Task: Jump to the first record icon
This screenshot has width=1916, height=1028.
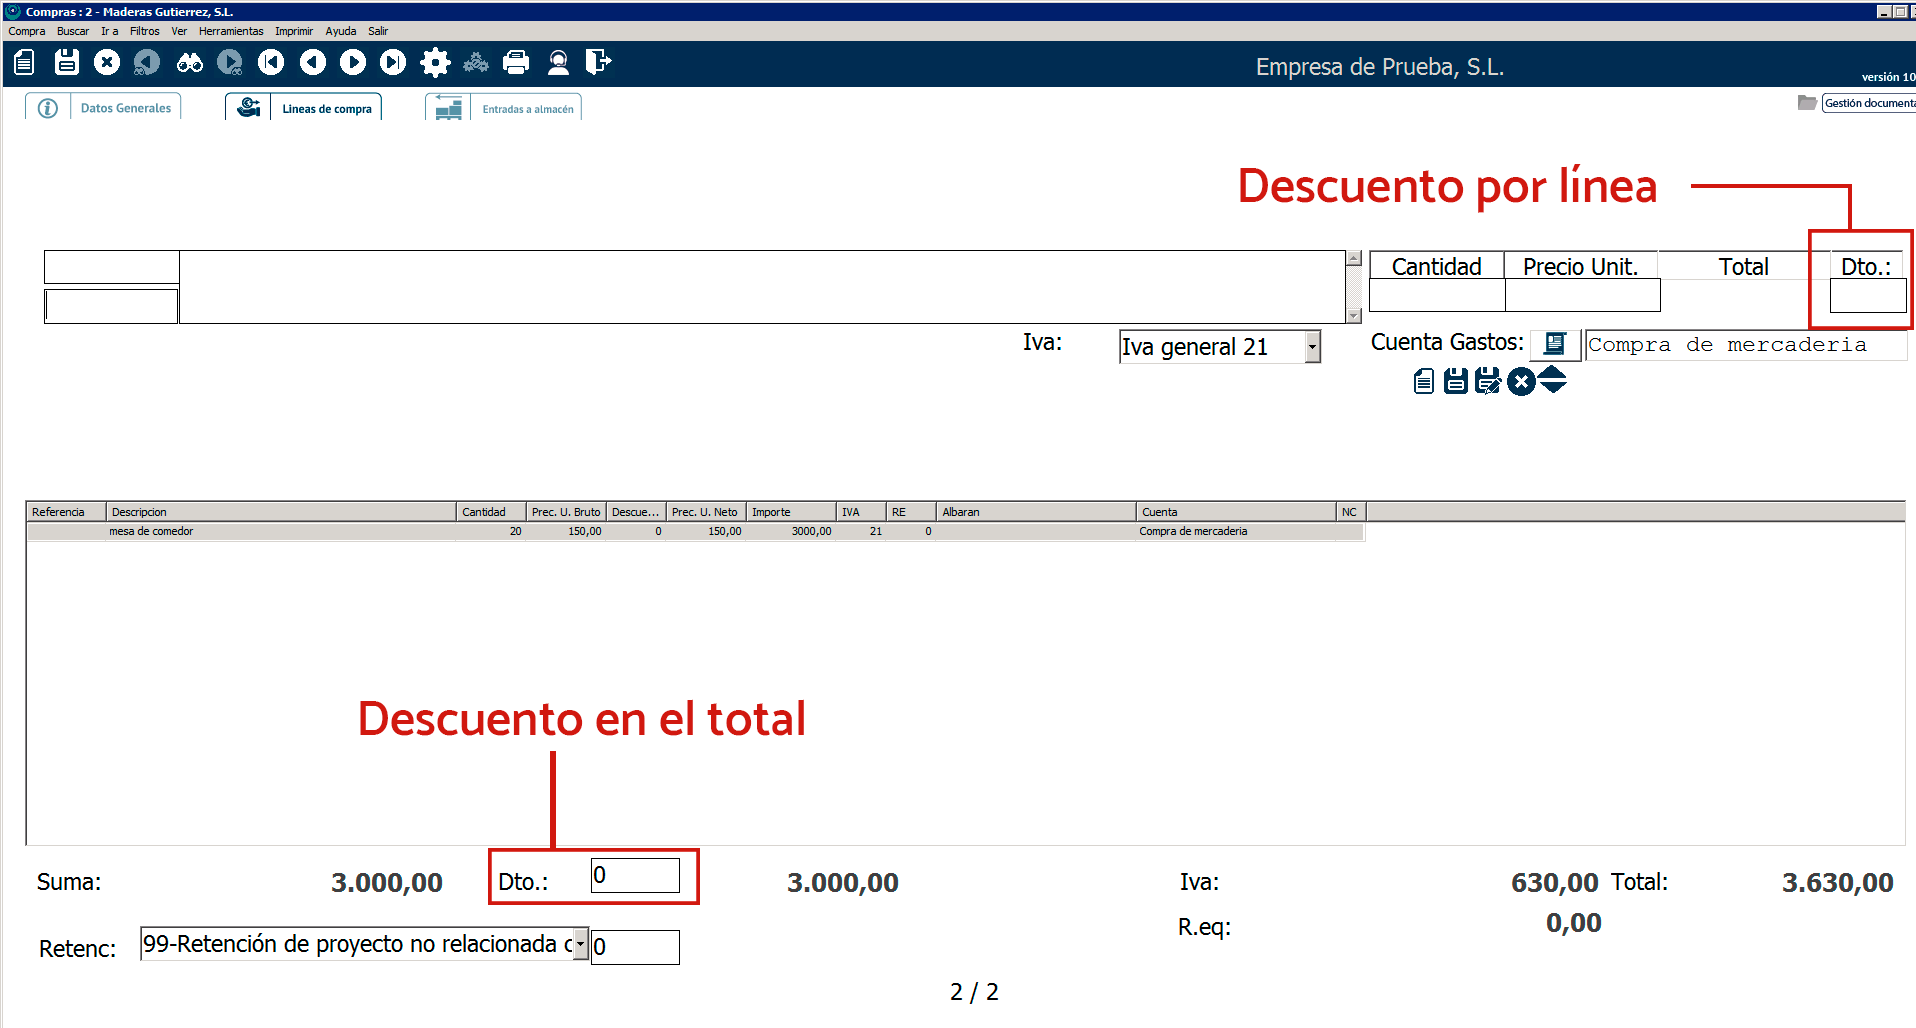Action: [x=271, y=63]
